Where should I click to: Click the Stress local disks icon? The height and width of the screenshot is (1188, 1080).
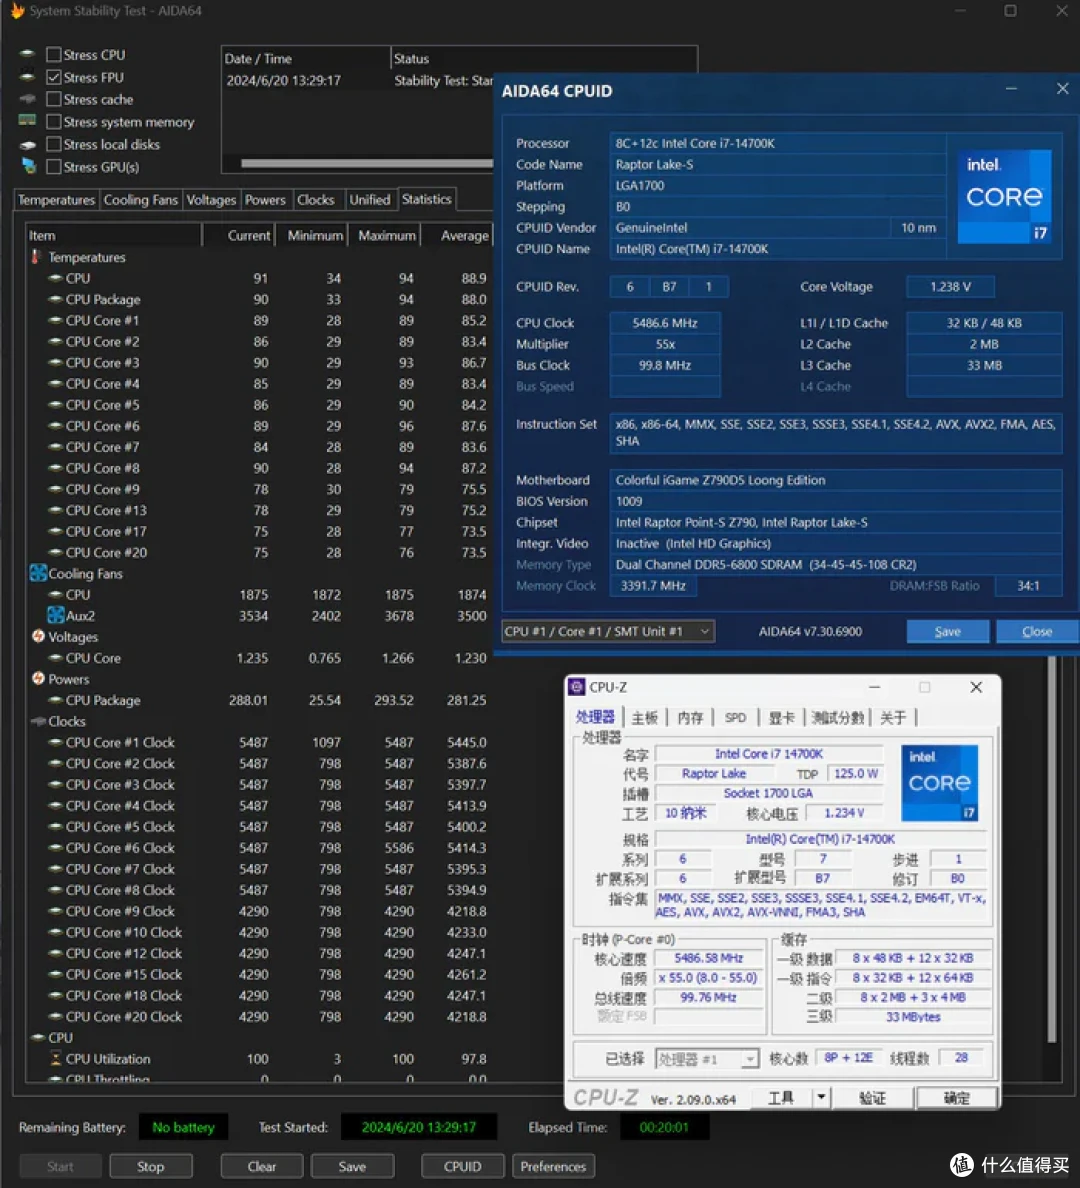point(27,144)
